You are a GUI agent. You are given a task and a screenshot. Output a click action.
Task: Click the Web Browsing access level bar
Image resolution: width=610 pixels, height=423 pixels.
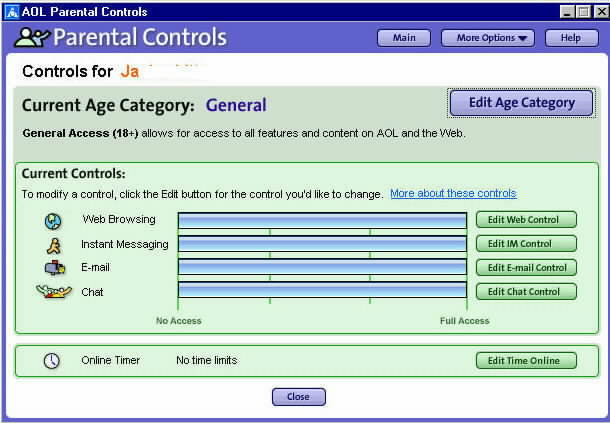[x=323, y=221]
